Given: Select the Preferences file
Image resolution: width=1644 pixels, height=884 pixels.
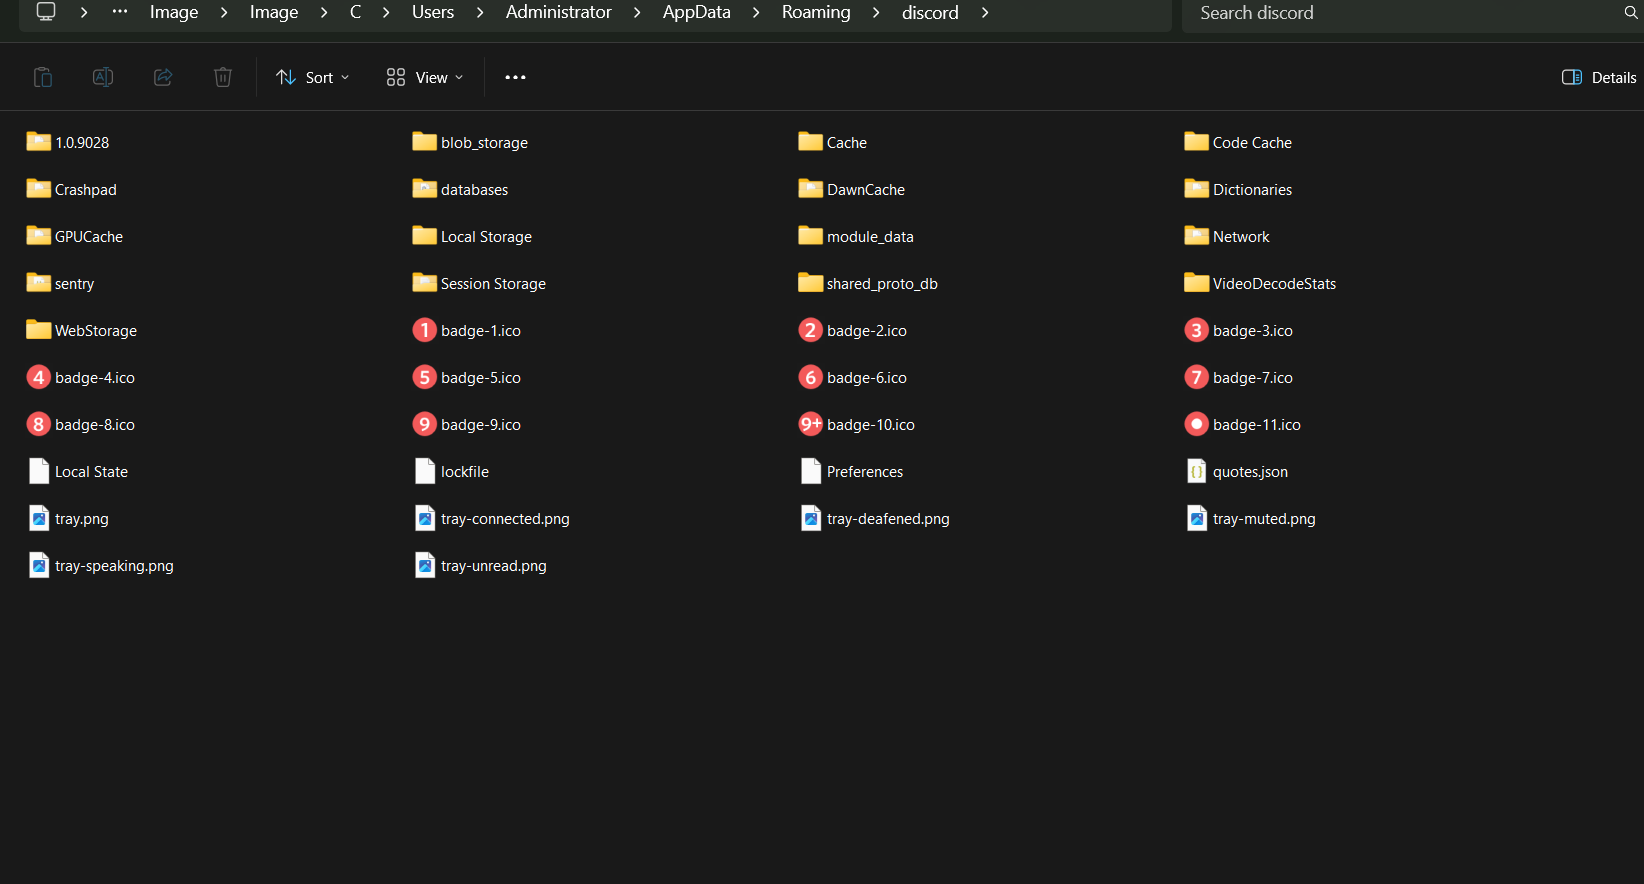Looking at the screenshot, I should click(x=851, y=471).
